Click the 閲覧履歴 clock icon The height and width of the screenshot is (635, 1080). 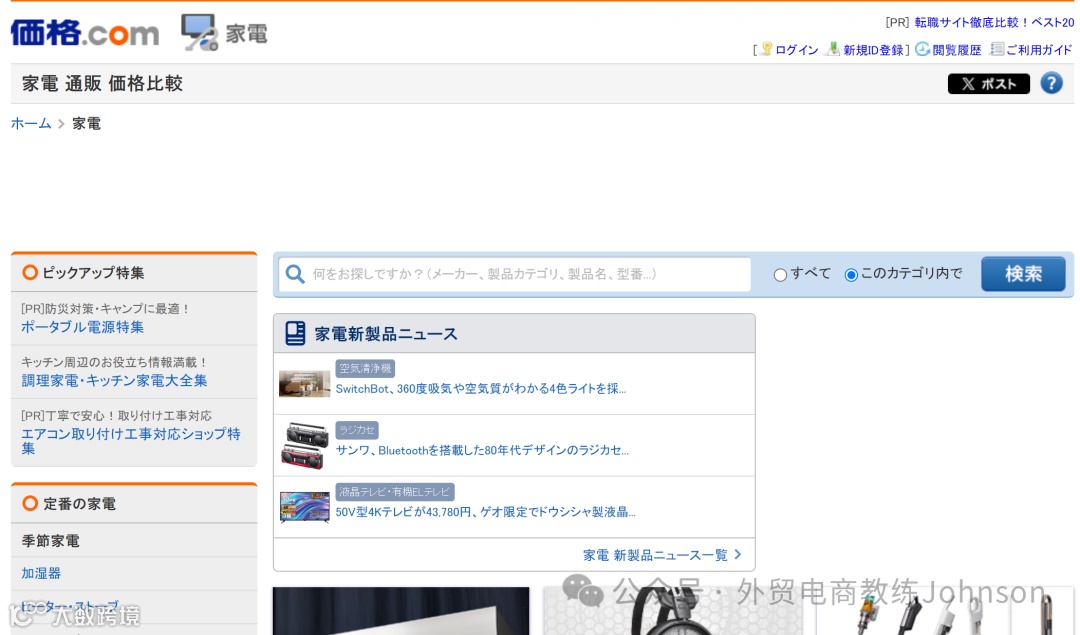tap(922, 49)
